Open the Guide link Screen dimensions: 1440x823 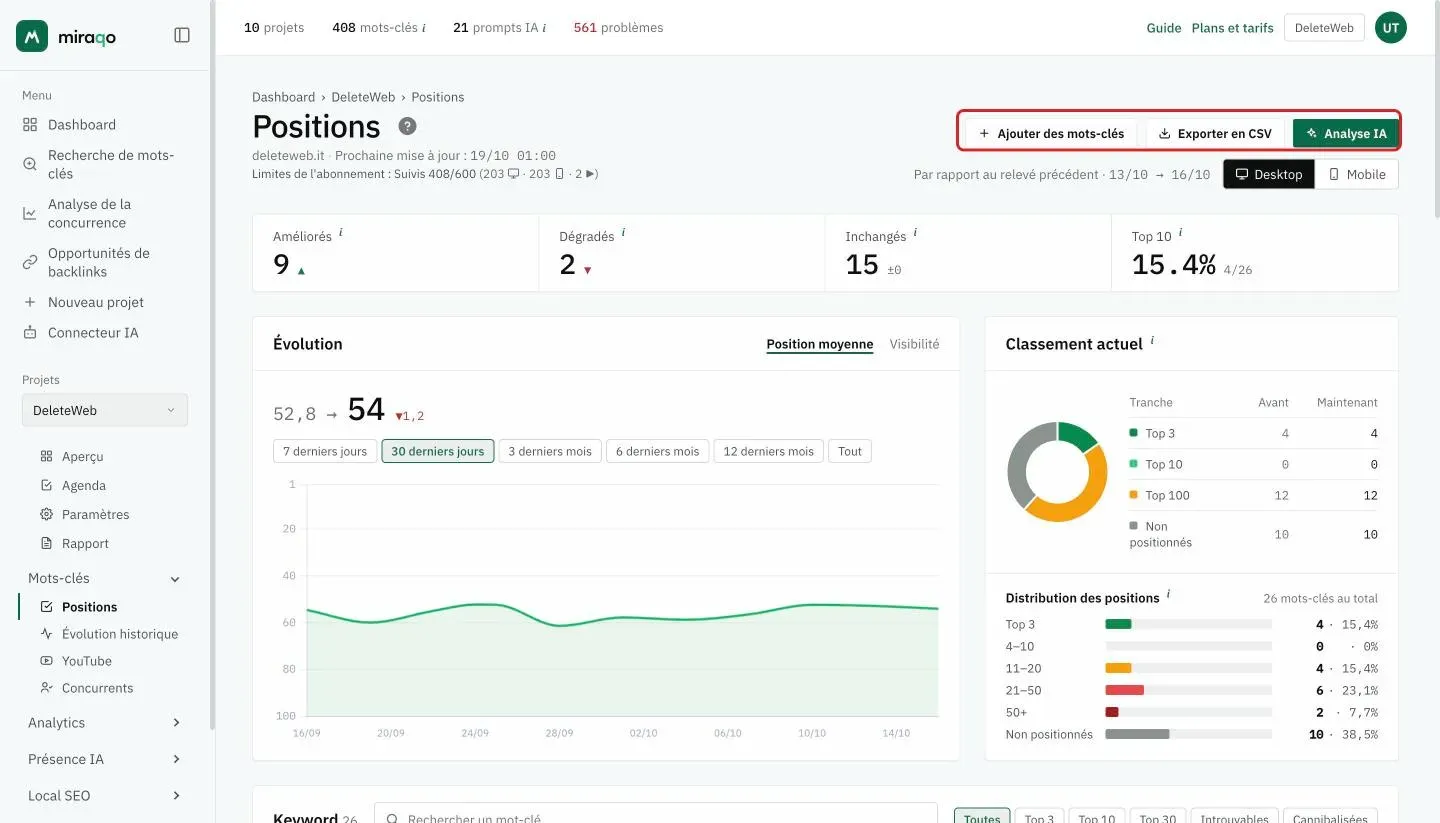(1164, 28)
